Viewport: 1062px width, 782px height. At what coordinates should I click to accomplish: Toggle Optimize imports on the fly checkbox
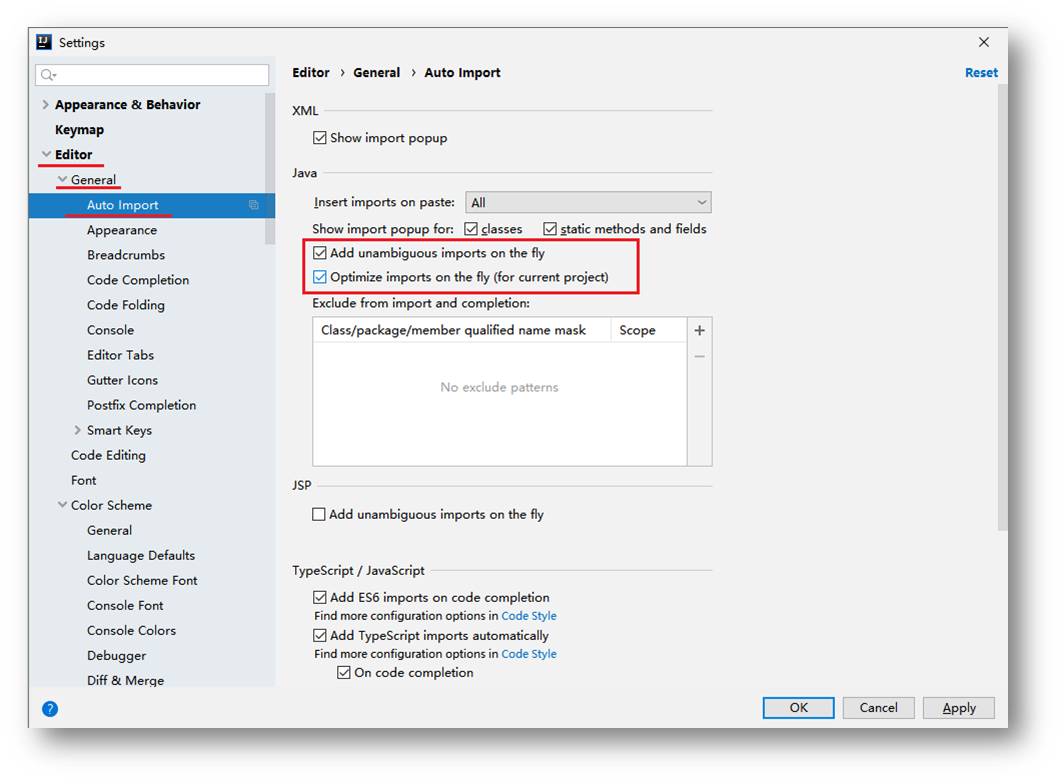pyautogui.click(x=320, y=277)
